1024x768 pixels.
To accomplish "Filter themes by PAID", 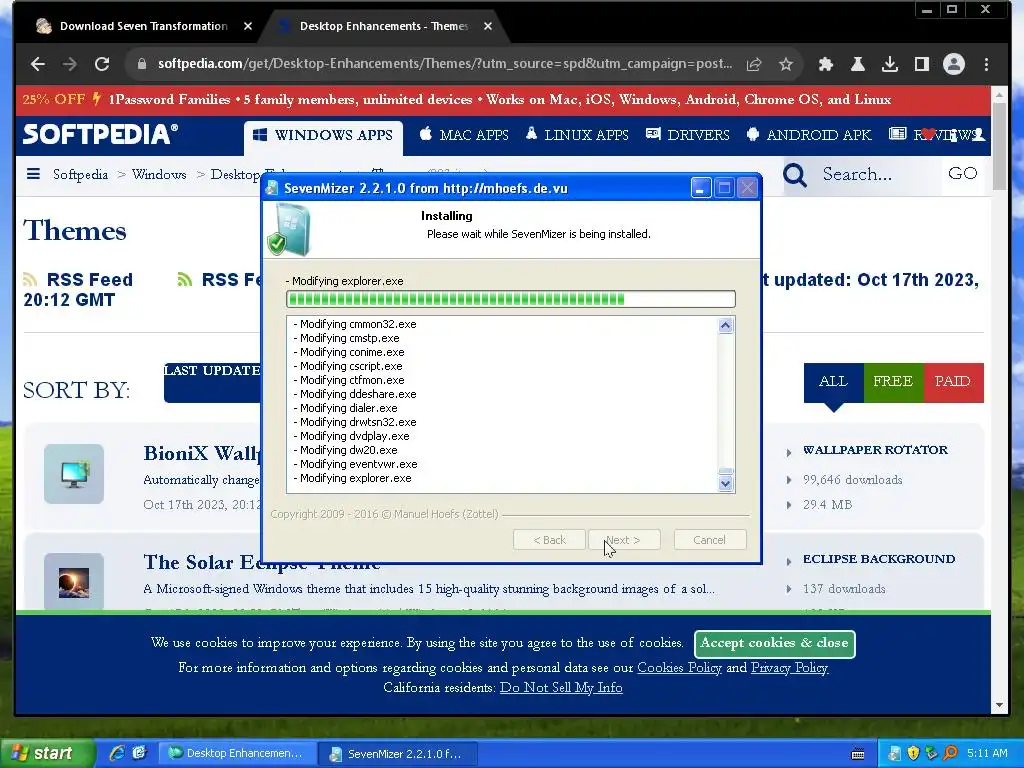I will (x=953, y=381).
